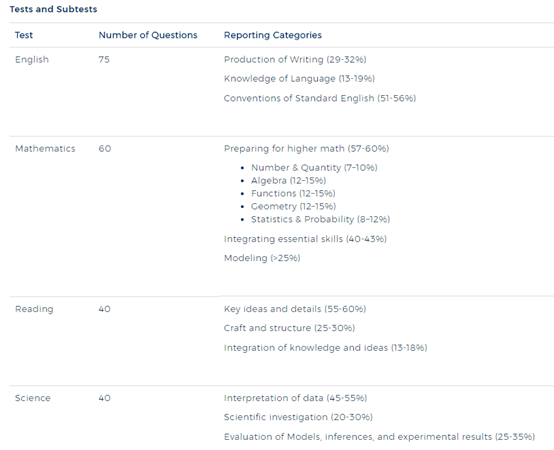Click the 'Number of Questions' column header
554x450 pixels.
148,35
